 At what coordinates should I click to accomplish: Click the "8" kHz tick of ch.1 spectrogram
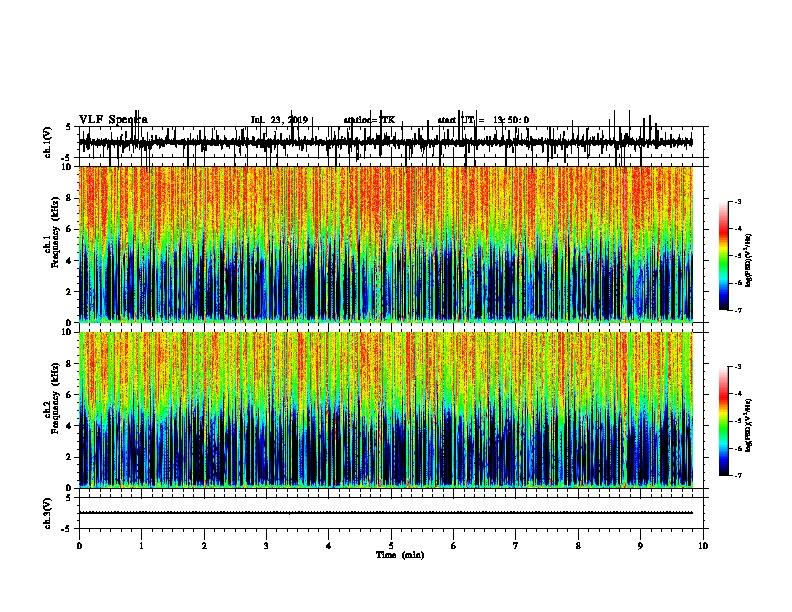click(x=70, y=198)
